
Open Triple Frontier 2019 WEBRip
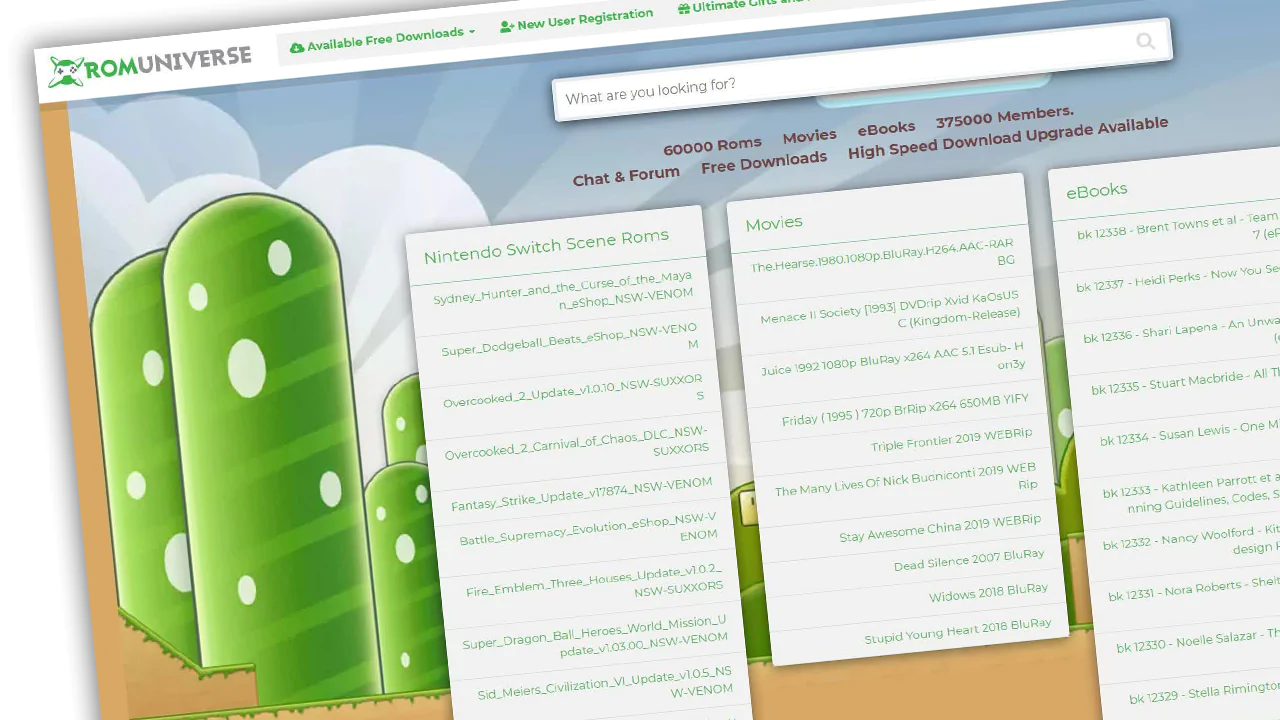pyautogui.click(x=951, y=440)
